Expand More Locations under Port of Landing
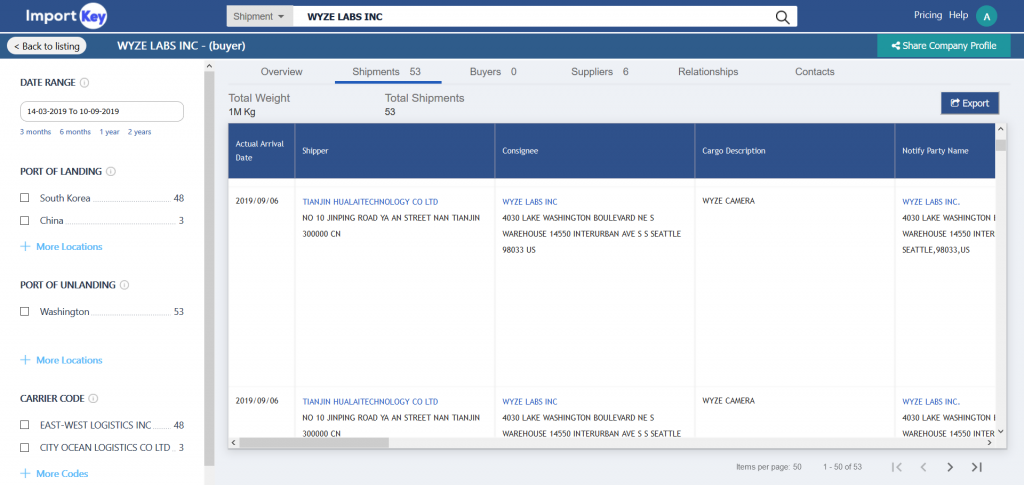Viewport: 1024px width, 485px height. (x=61, y=247)
